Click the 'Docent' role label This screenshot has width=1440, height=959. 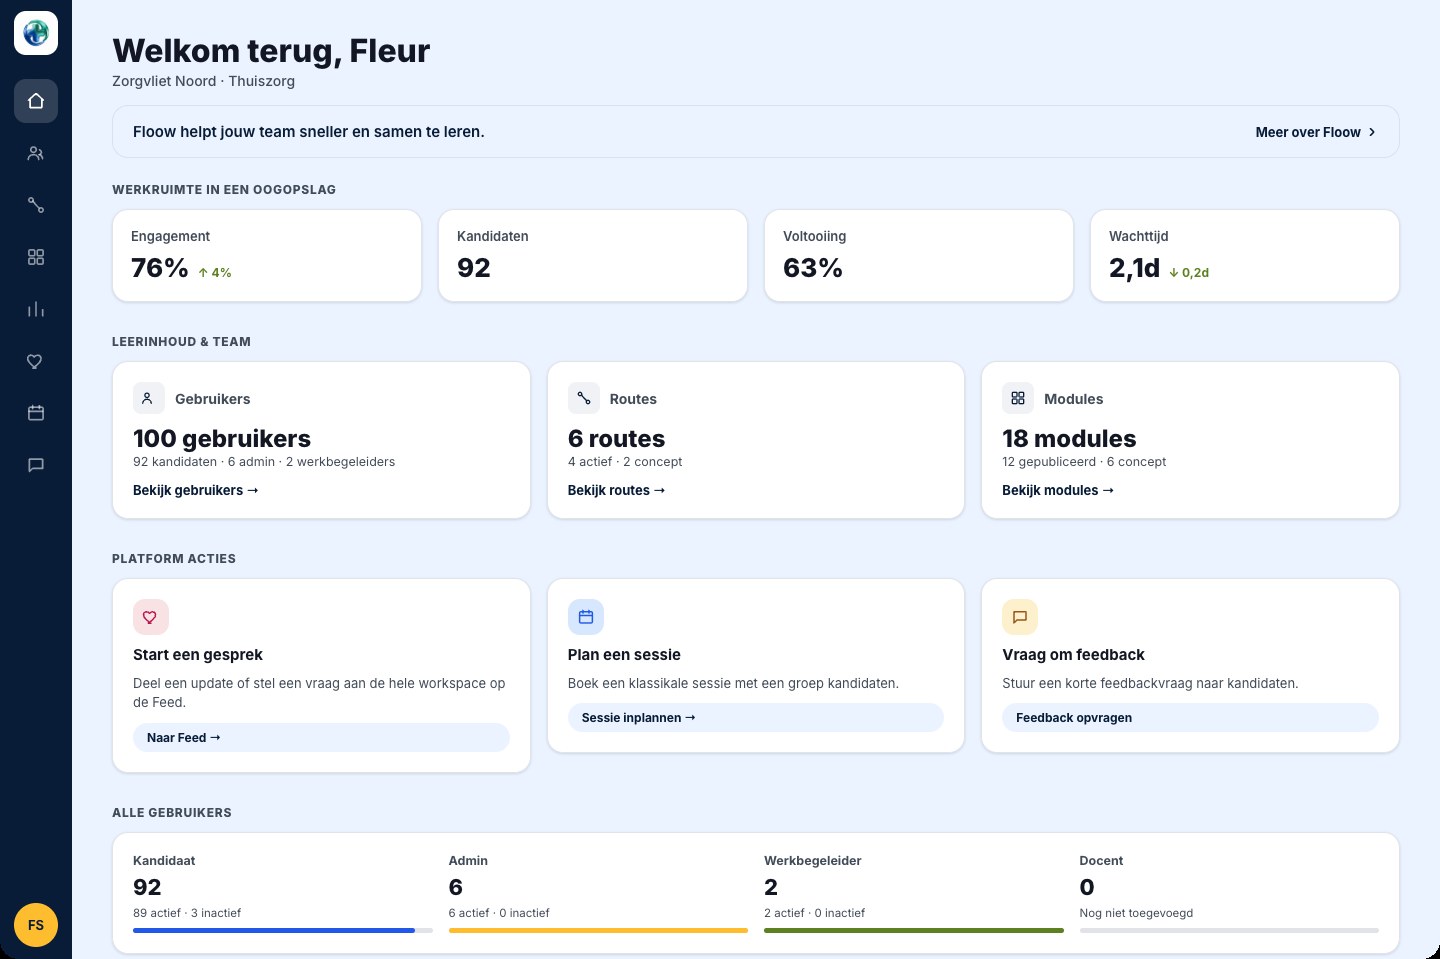pos(1101,861)
